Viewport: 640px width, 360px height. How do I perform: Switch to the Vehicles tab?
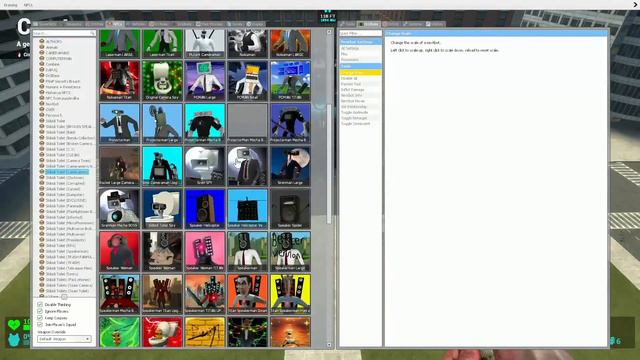pos(137,24)
